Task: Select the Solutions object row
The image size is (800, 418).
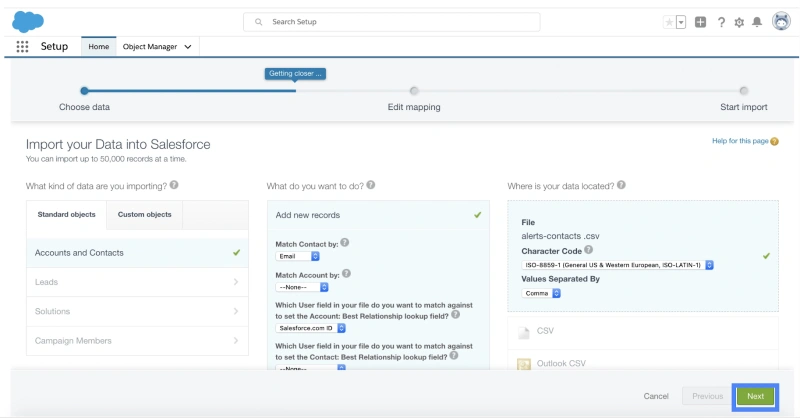Action: click(x=137, y=311)
